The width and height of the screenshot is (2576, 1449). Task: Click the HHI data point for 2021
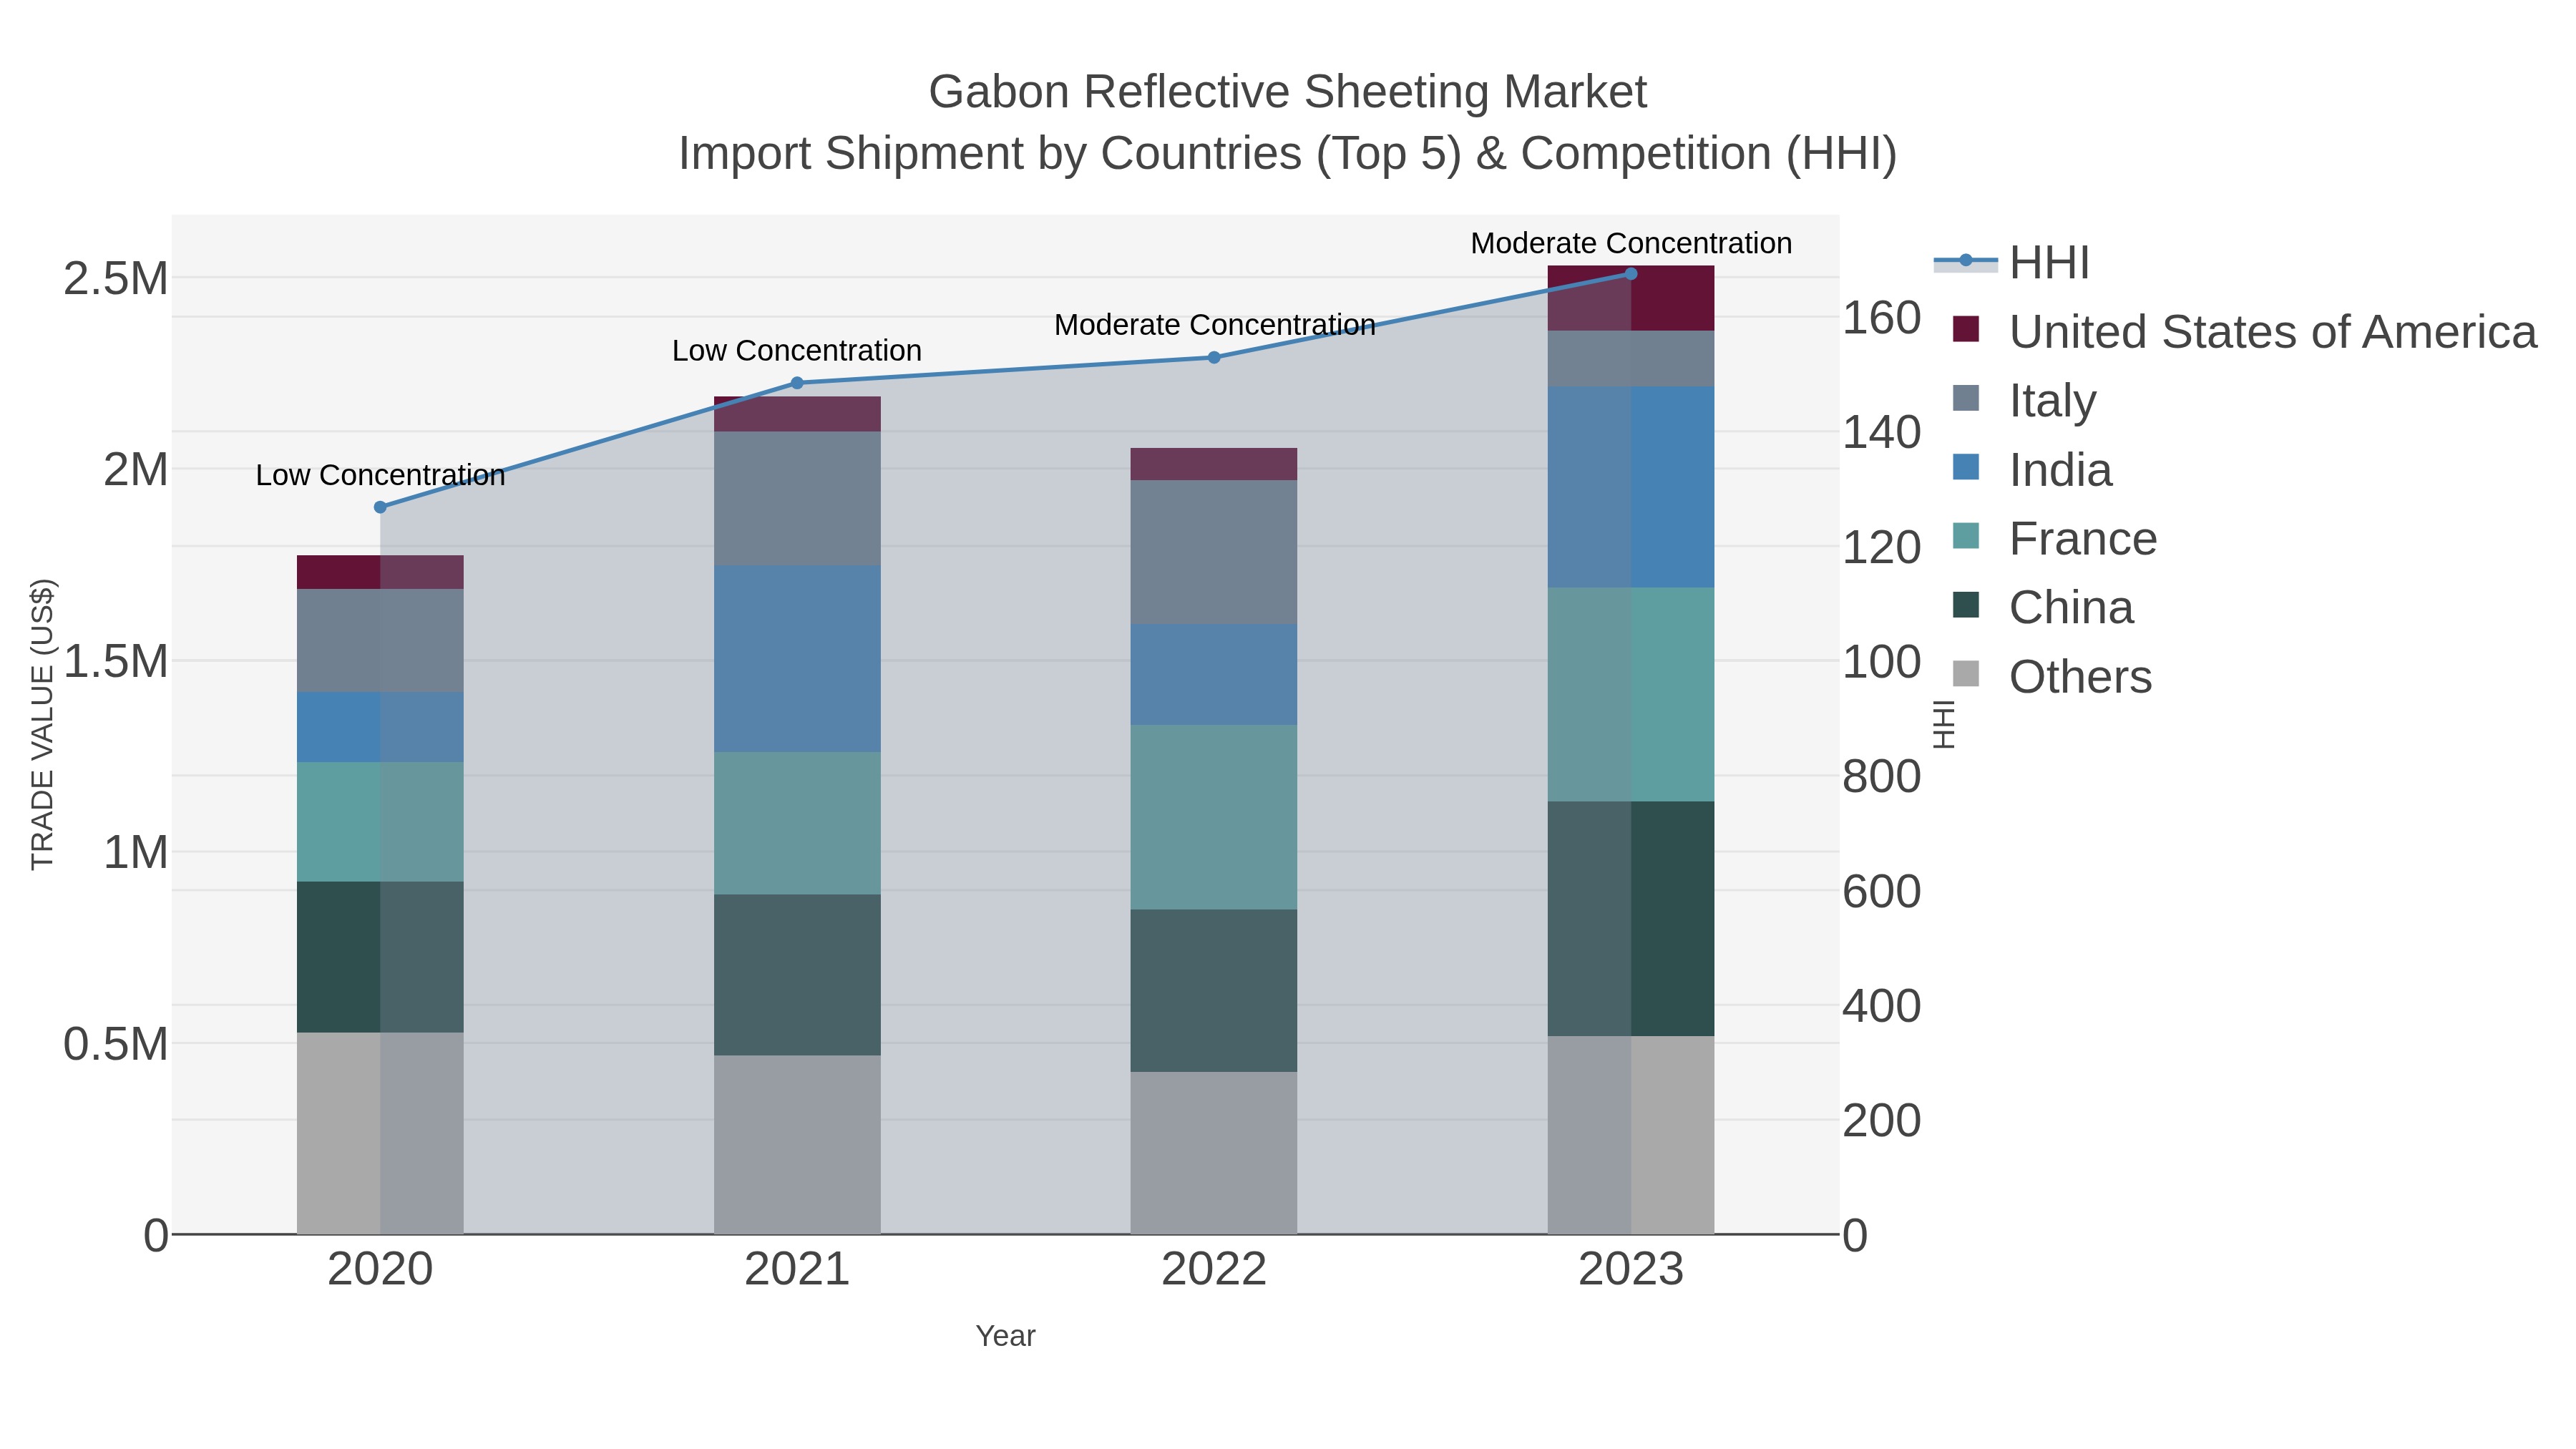click(797, 383)
